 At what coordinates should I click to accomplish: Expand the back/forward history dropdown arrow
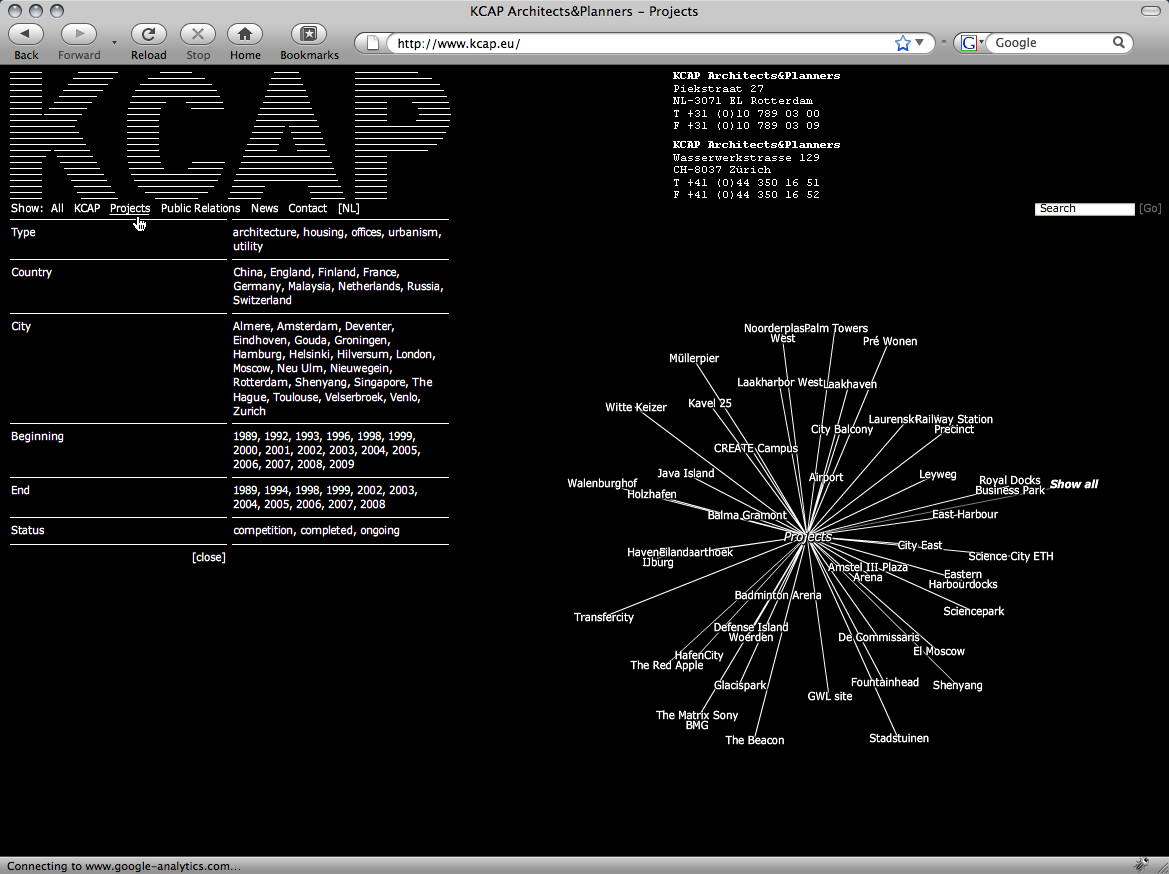click(x=114, y=43)
